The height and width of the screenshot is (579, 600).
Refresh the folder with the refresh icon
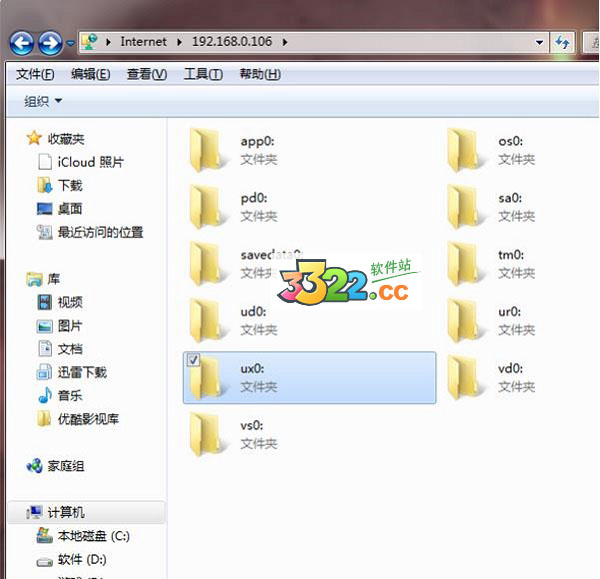[562, 42]
